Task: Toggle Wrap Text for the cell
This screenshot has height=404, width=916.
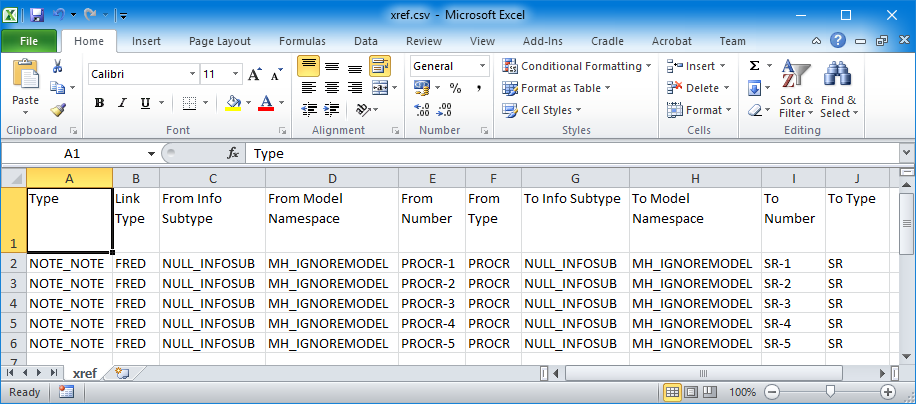Action: point(380,67)
